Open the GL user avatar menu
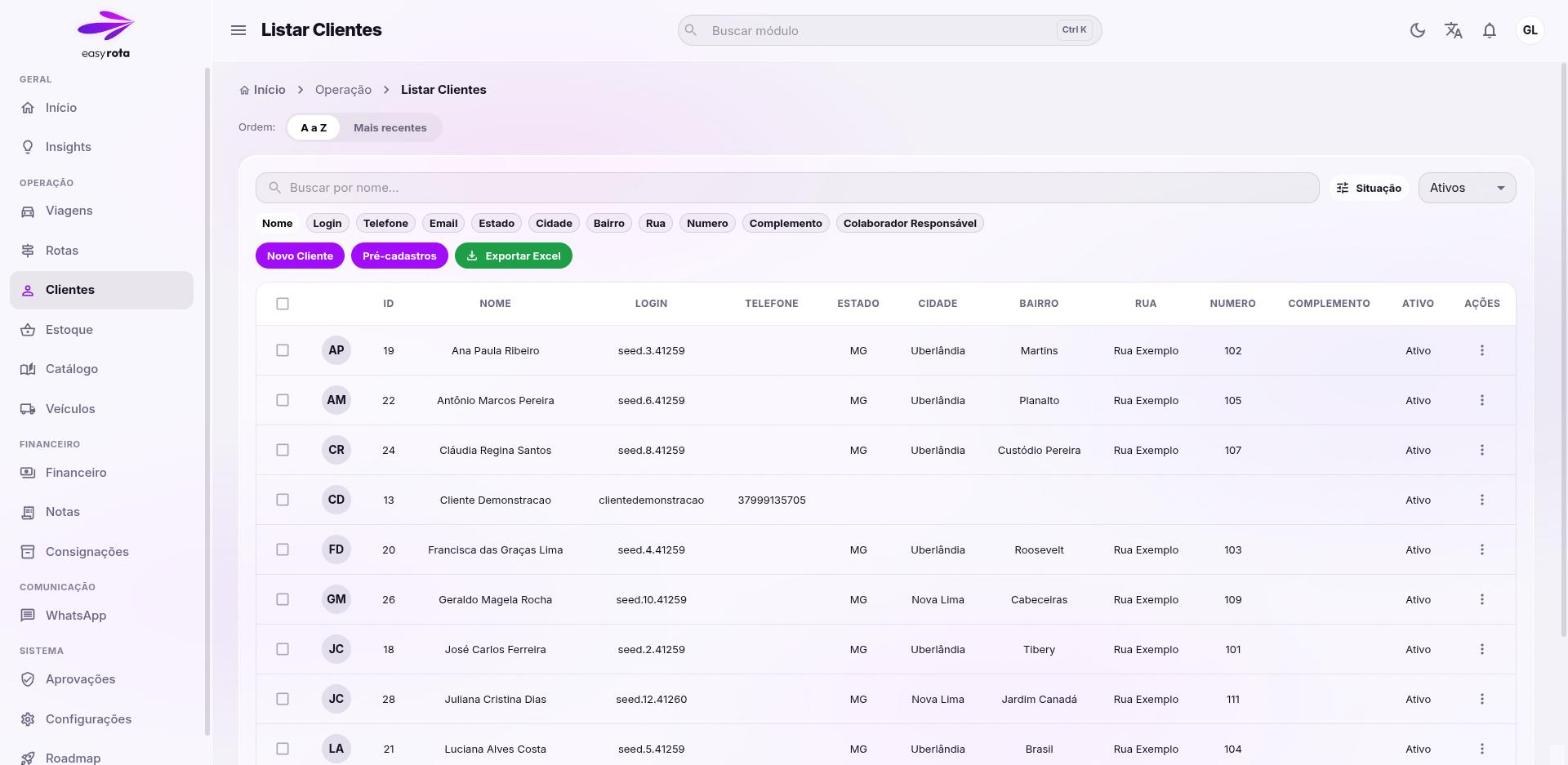This screenshot has height=765, width=1568. coord(1530,30)
